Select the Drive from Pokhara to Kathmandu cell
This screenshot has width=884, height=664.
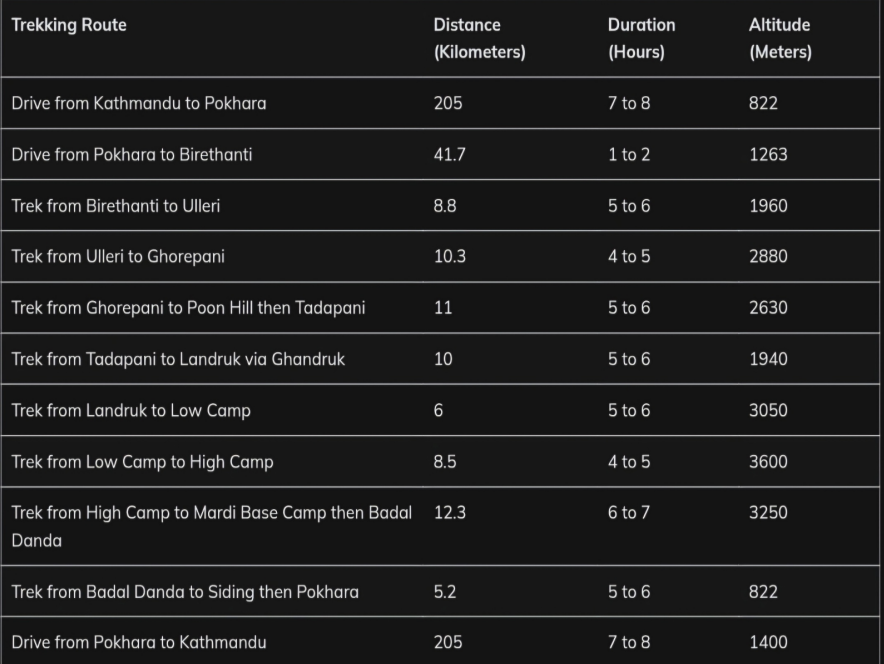point(139,642)
